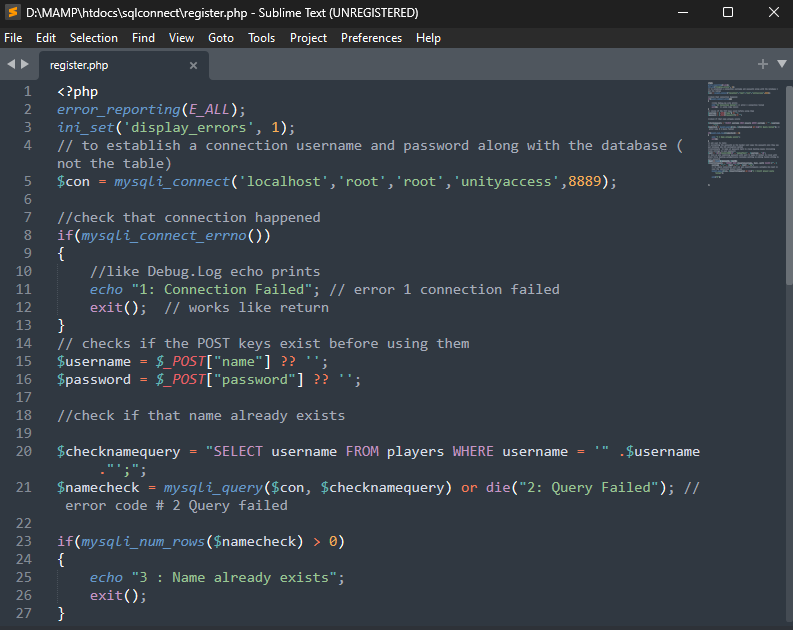The image size is (793, 630).
Task: Open the Edit menu
Action: (x=46, y=38)
